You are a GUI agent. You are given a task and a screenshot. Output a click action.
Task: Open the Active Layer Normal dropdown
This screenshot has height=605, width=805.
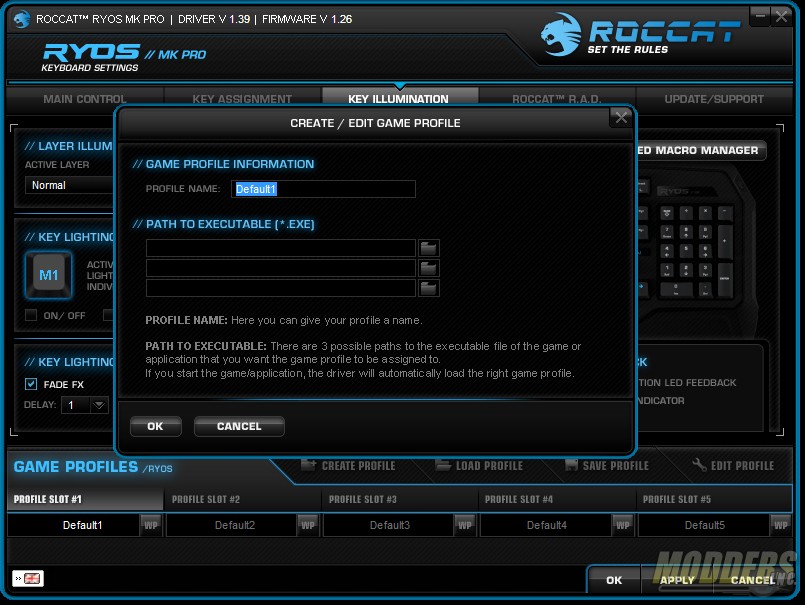pos(69,185)
